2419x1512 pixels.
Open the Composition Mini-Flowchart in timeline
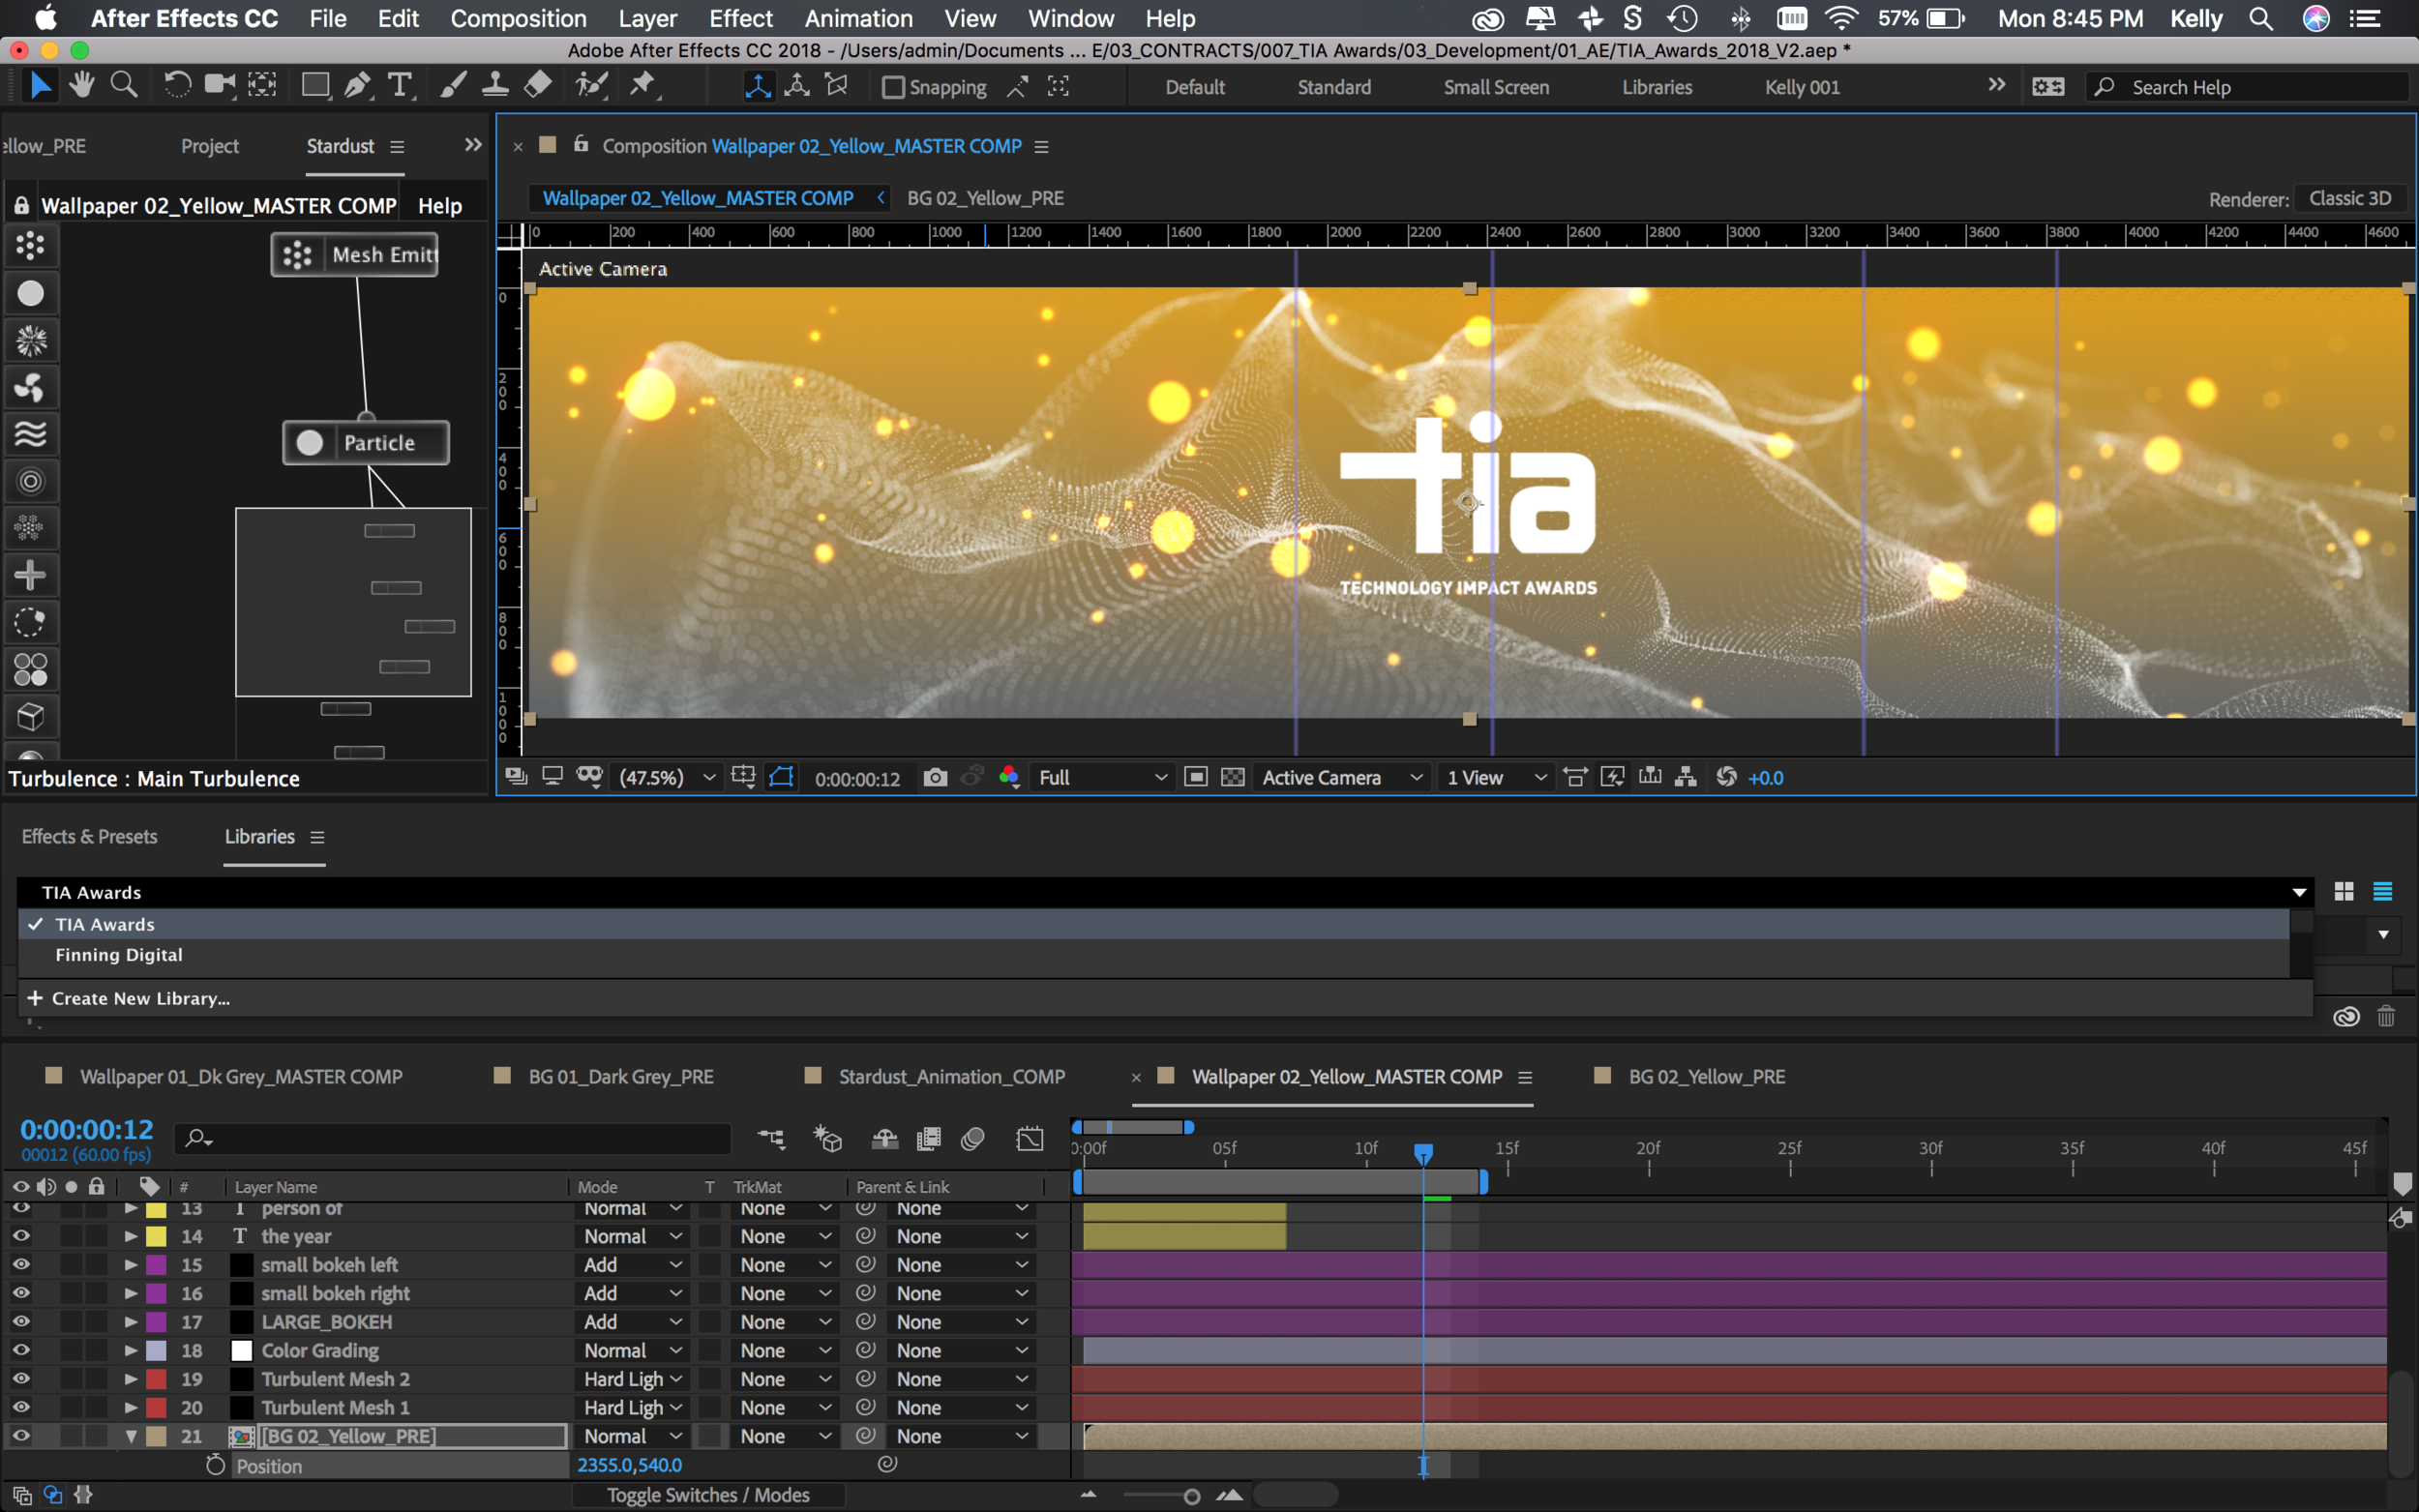click(771, 1138)
